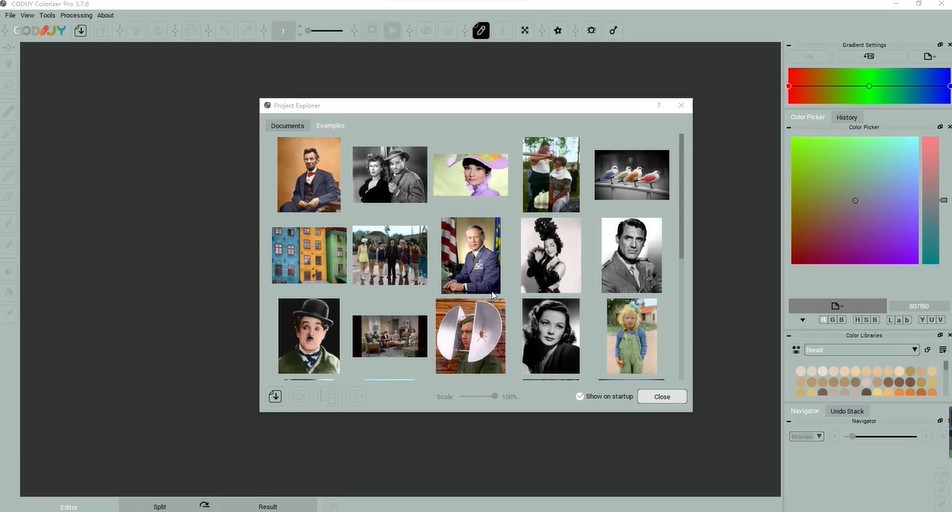Open the Bread color library dropdown
The height and width of the screenshot is (512, 952).
tap(861, 350)
